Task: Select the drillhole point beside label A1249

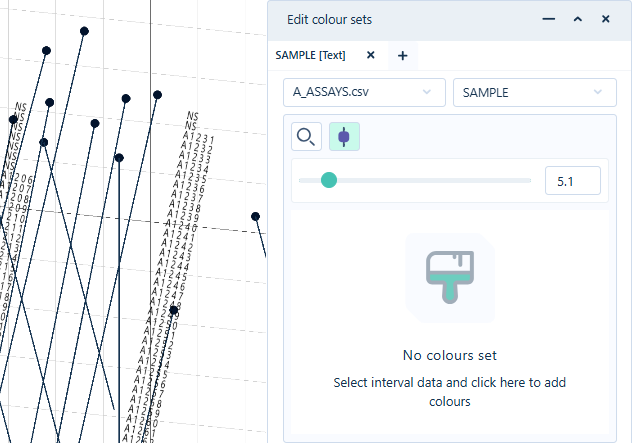Action: 174,310
